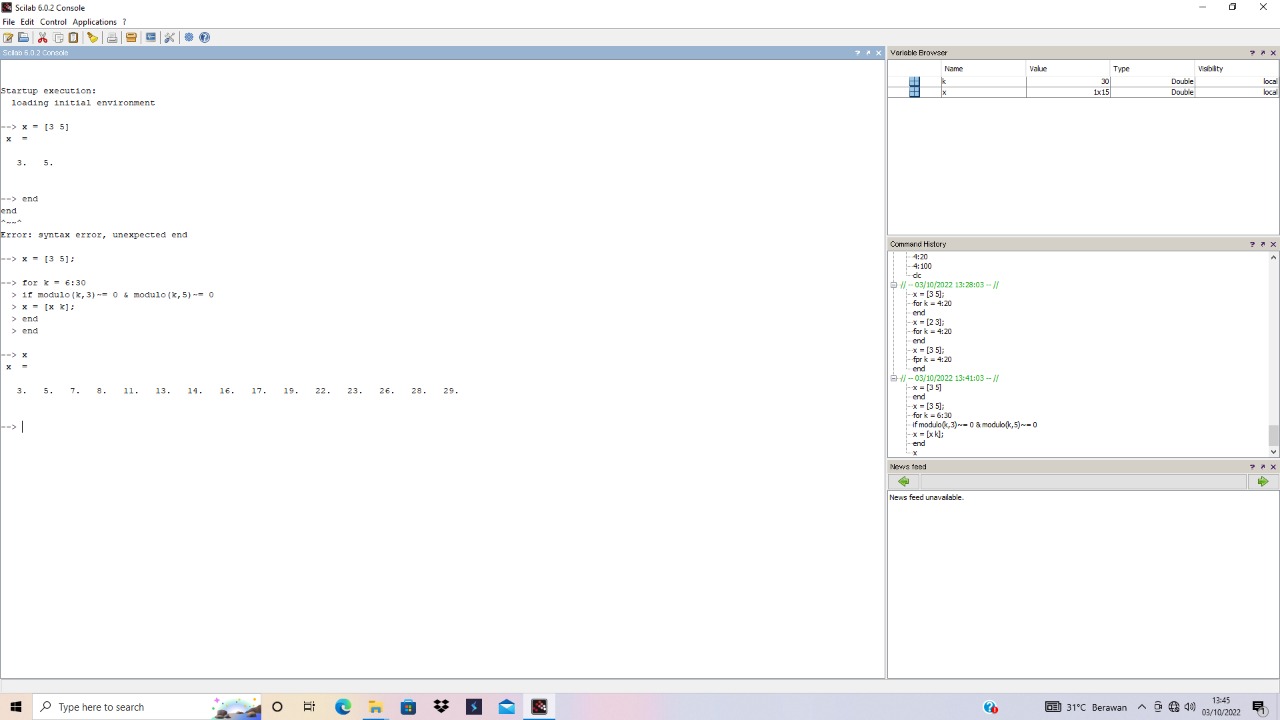Open help browser question mark icon
Image resolution: width=1280 pixels, height=720 pixels.
coord(205,37)
